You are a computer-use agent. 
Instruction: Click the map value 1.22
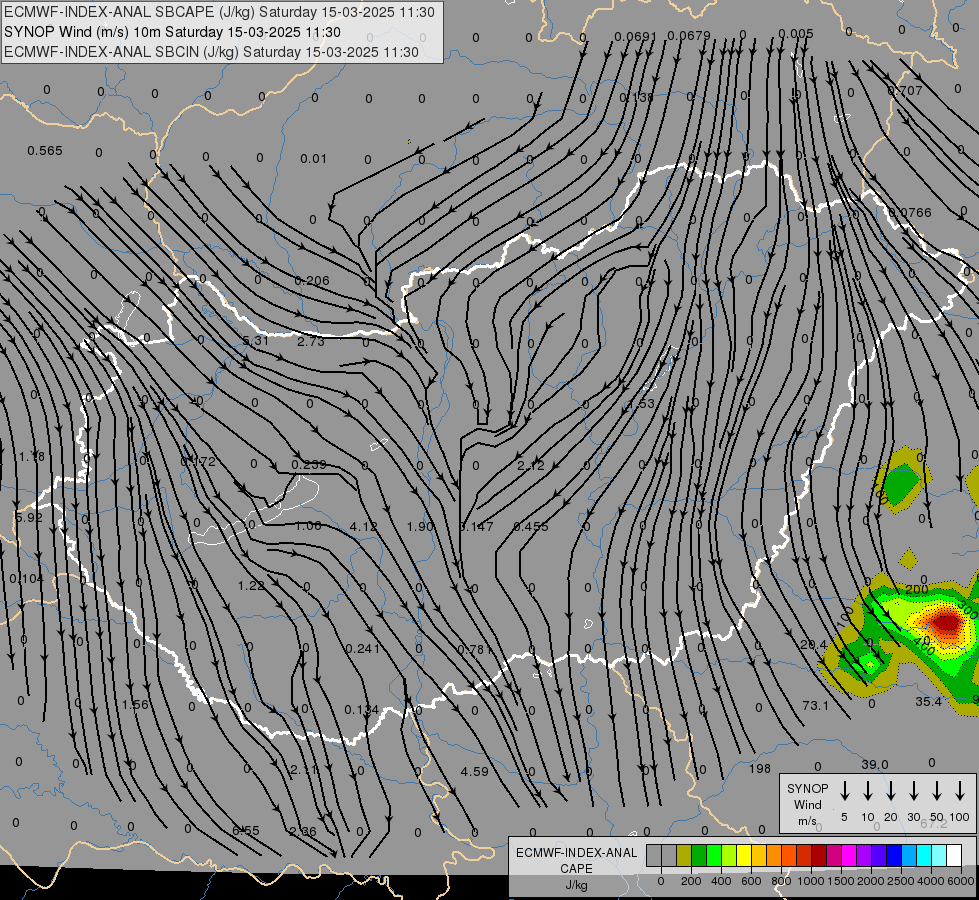tap(251, 585)
